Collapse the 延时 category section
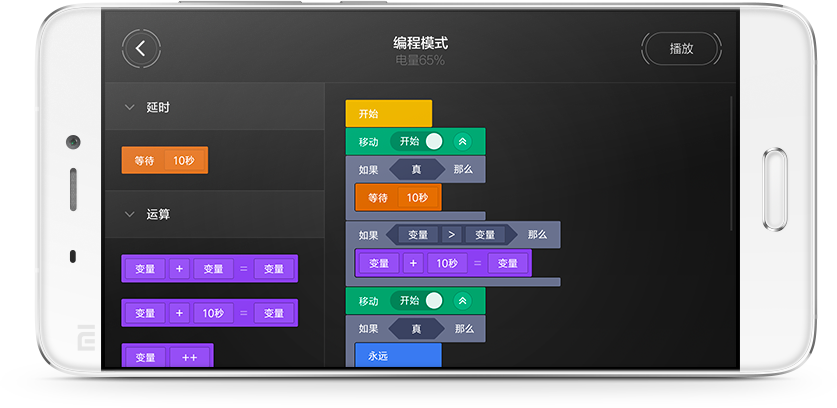This screenshot has height=408, width=837. pos(129,107)
